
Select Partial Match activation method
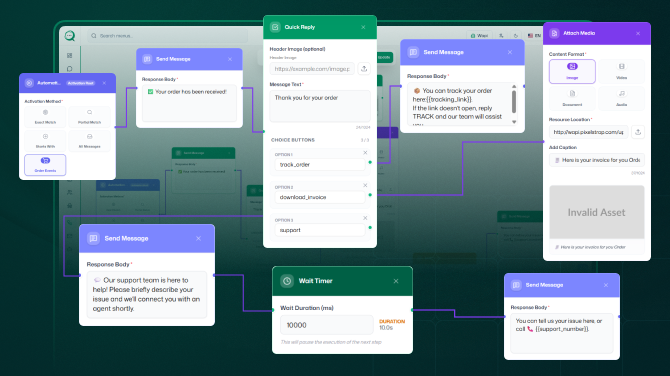[89, 117]
